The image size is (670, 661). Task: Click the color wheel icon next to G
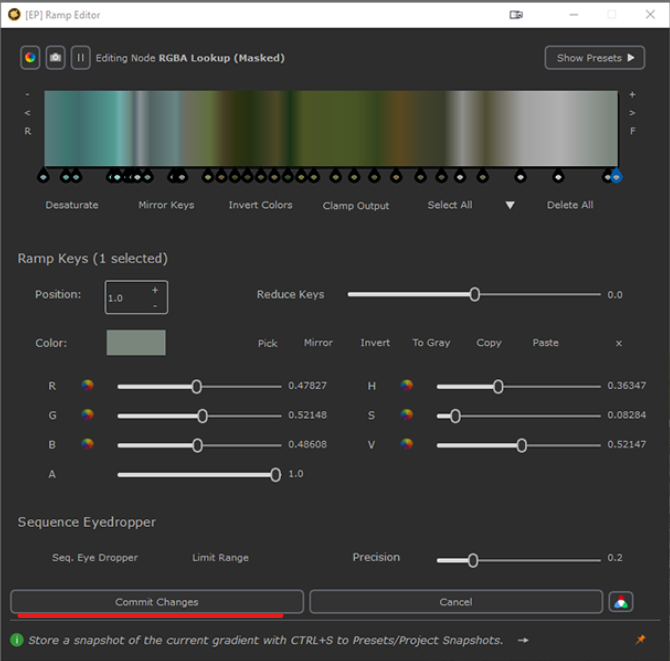(88, 415)
